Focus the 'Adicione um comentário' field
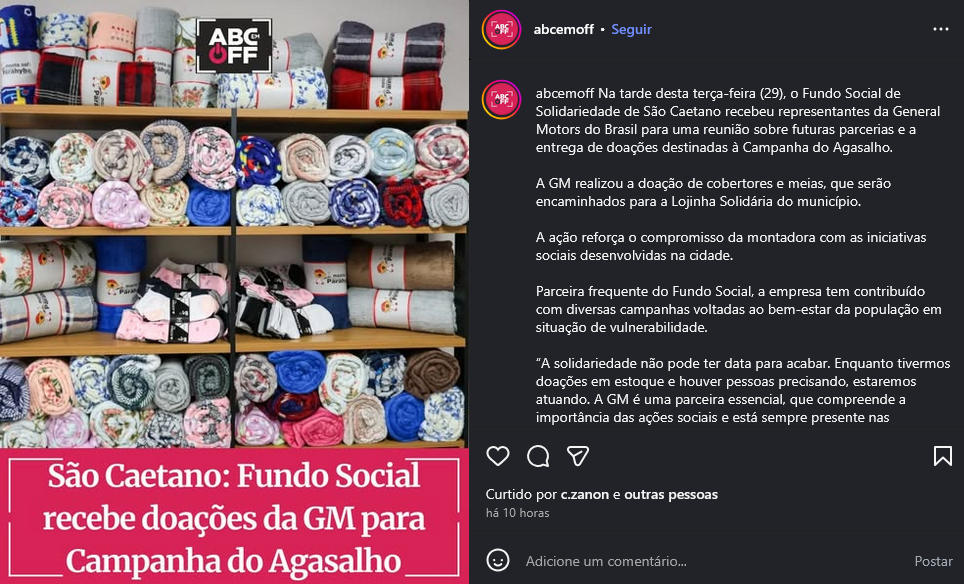This screenshot has width=964, height=584. pyautogui.click(x=713, y=561)
